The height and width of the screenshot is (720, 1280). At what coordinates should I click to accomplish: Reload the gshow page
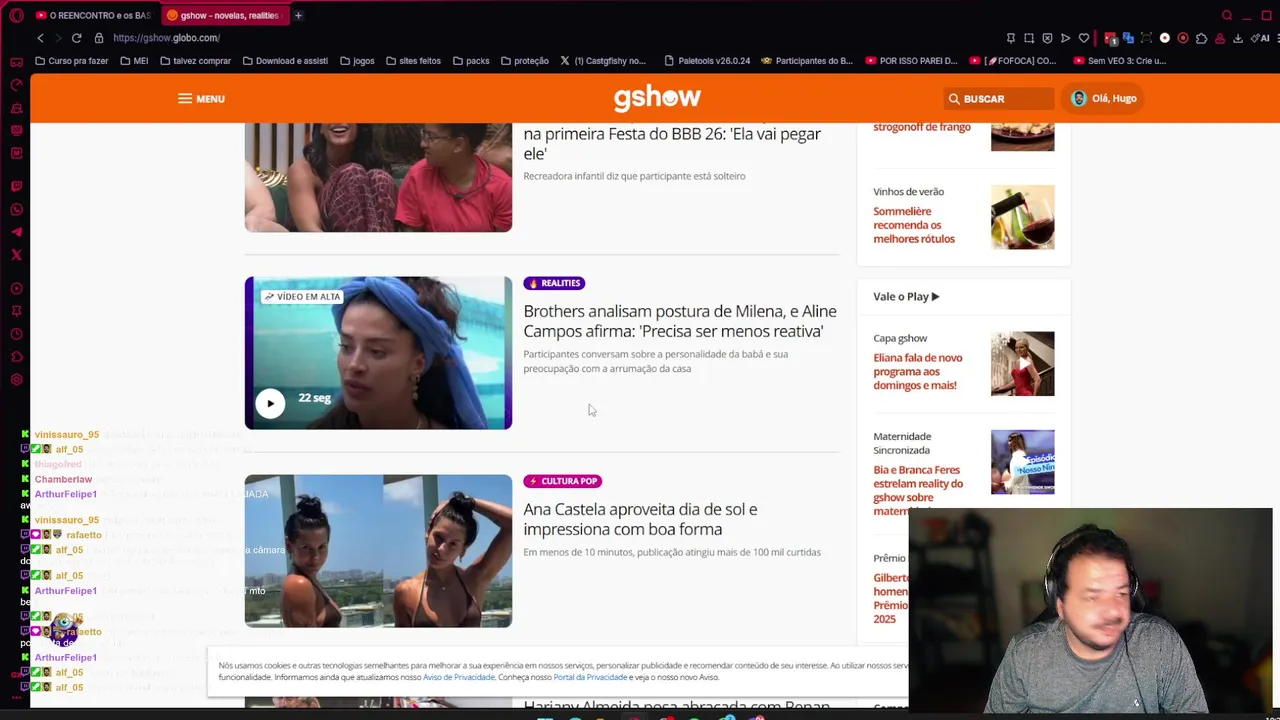click(x=76, y=38)
